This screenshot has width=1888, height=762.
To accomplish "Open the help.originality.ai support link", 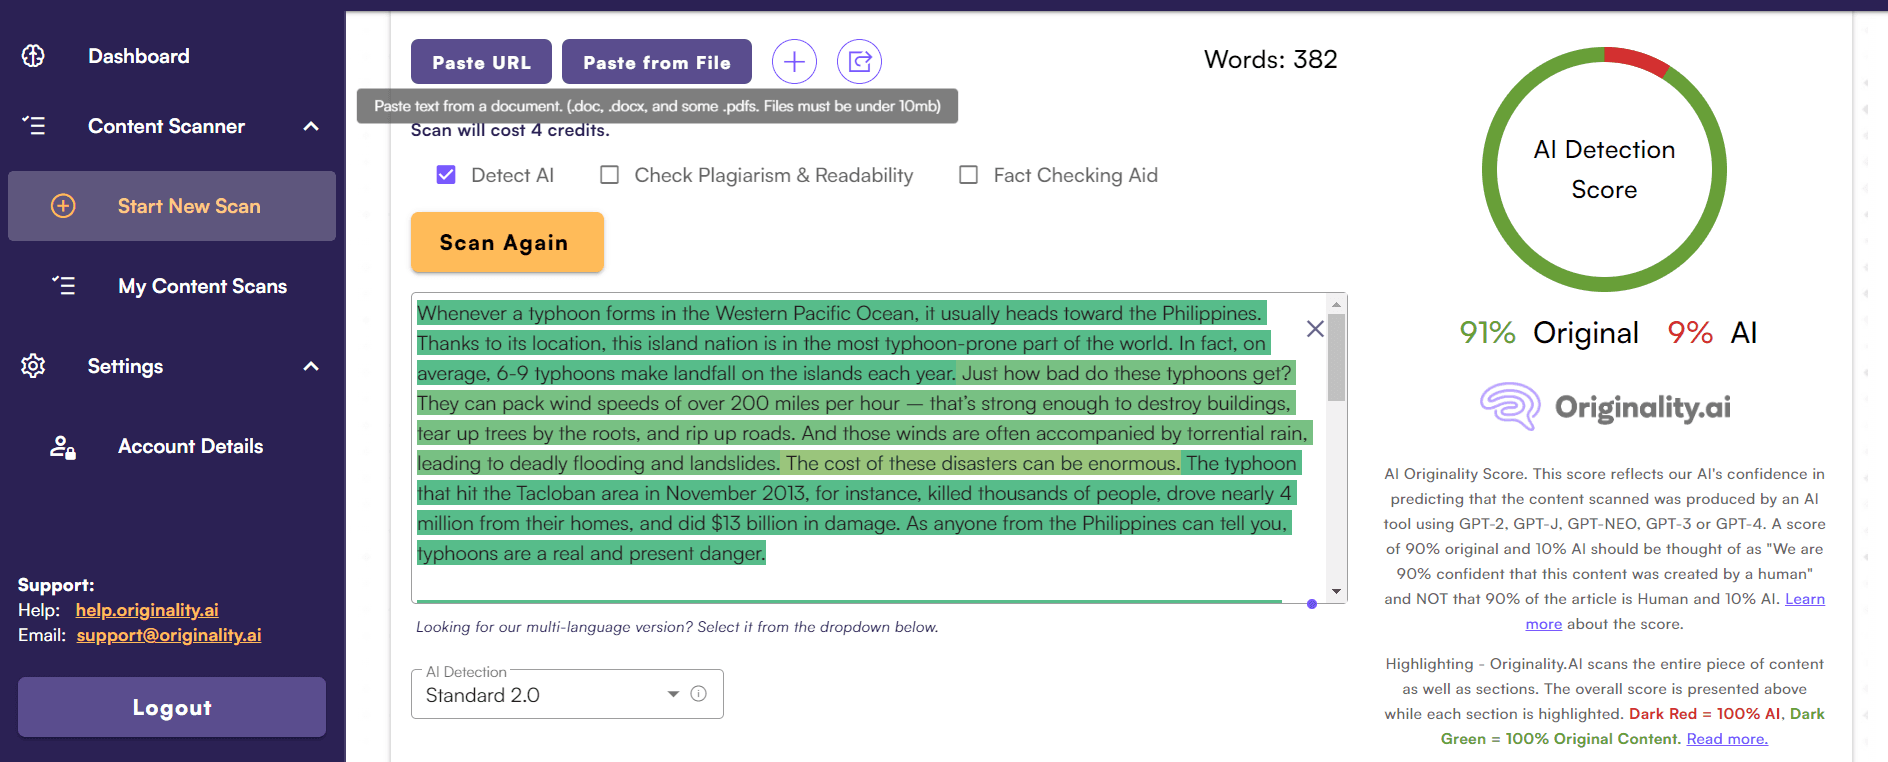I will 147,610.
